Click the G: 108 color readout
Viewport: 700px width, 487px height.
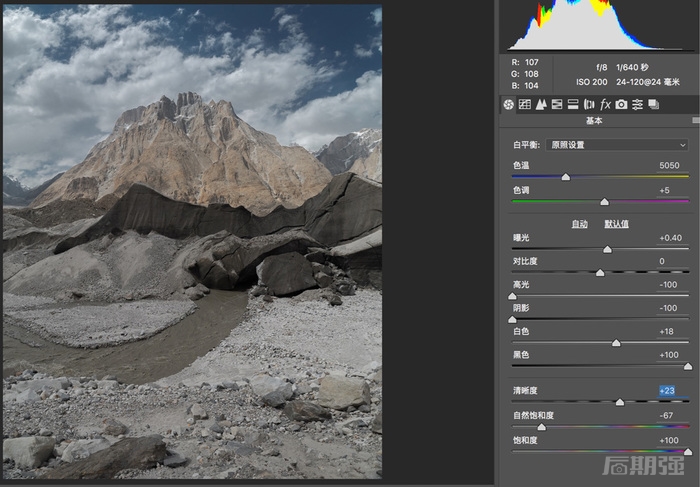(525, 74)
